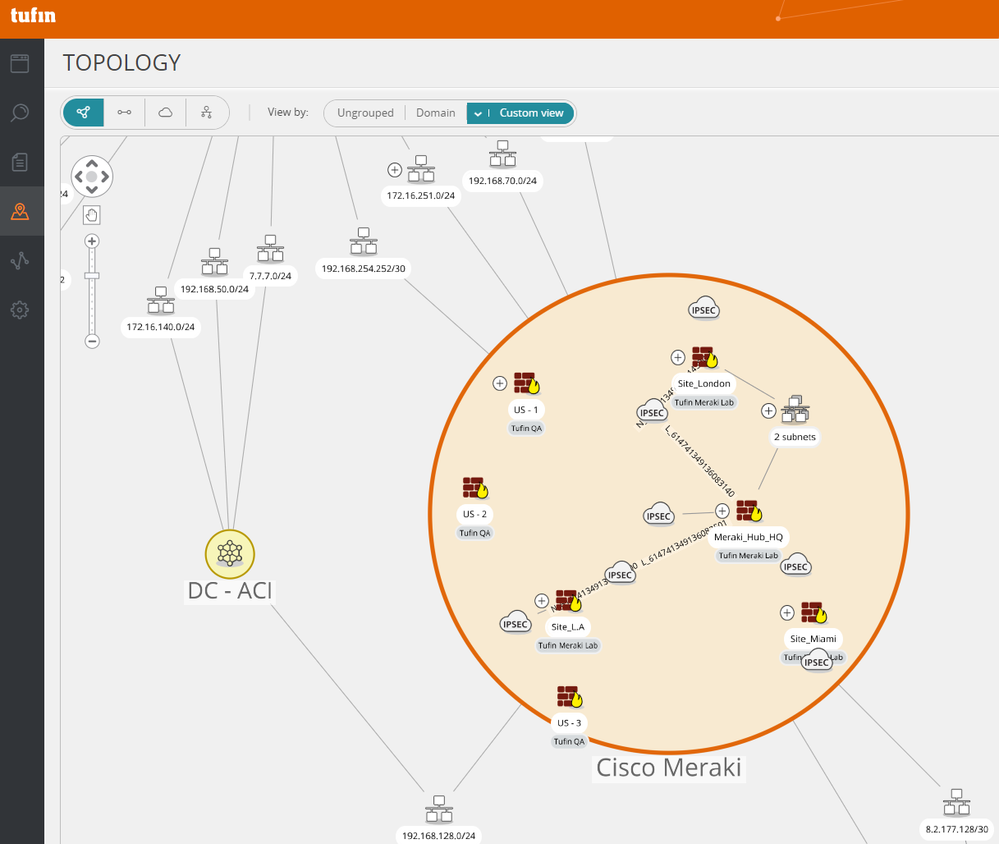Expand the 2 subnets group
Viewport: 999px width, 844px height.
[768, 411]
